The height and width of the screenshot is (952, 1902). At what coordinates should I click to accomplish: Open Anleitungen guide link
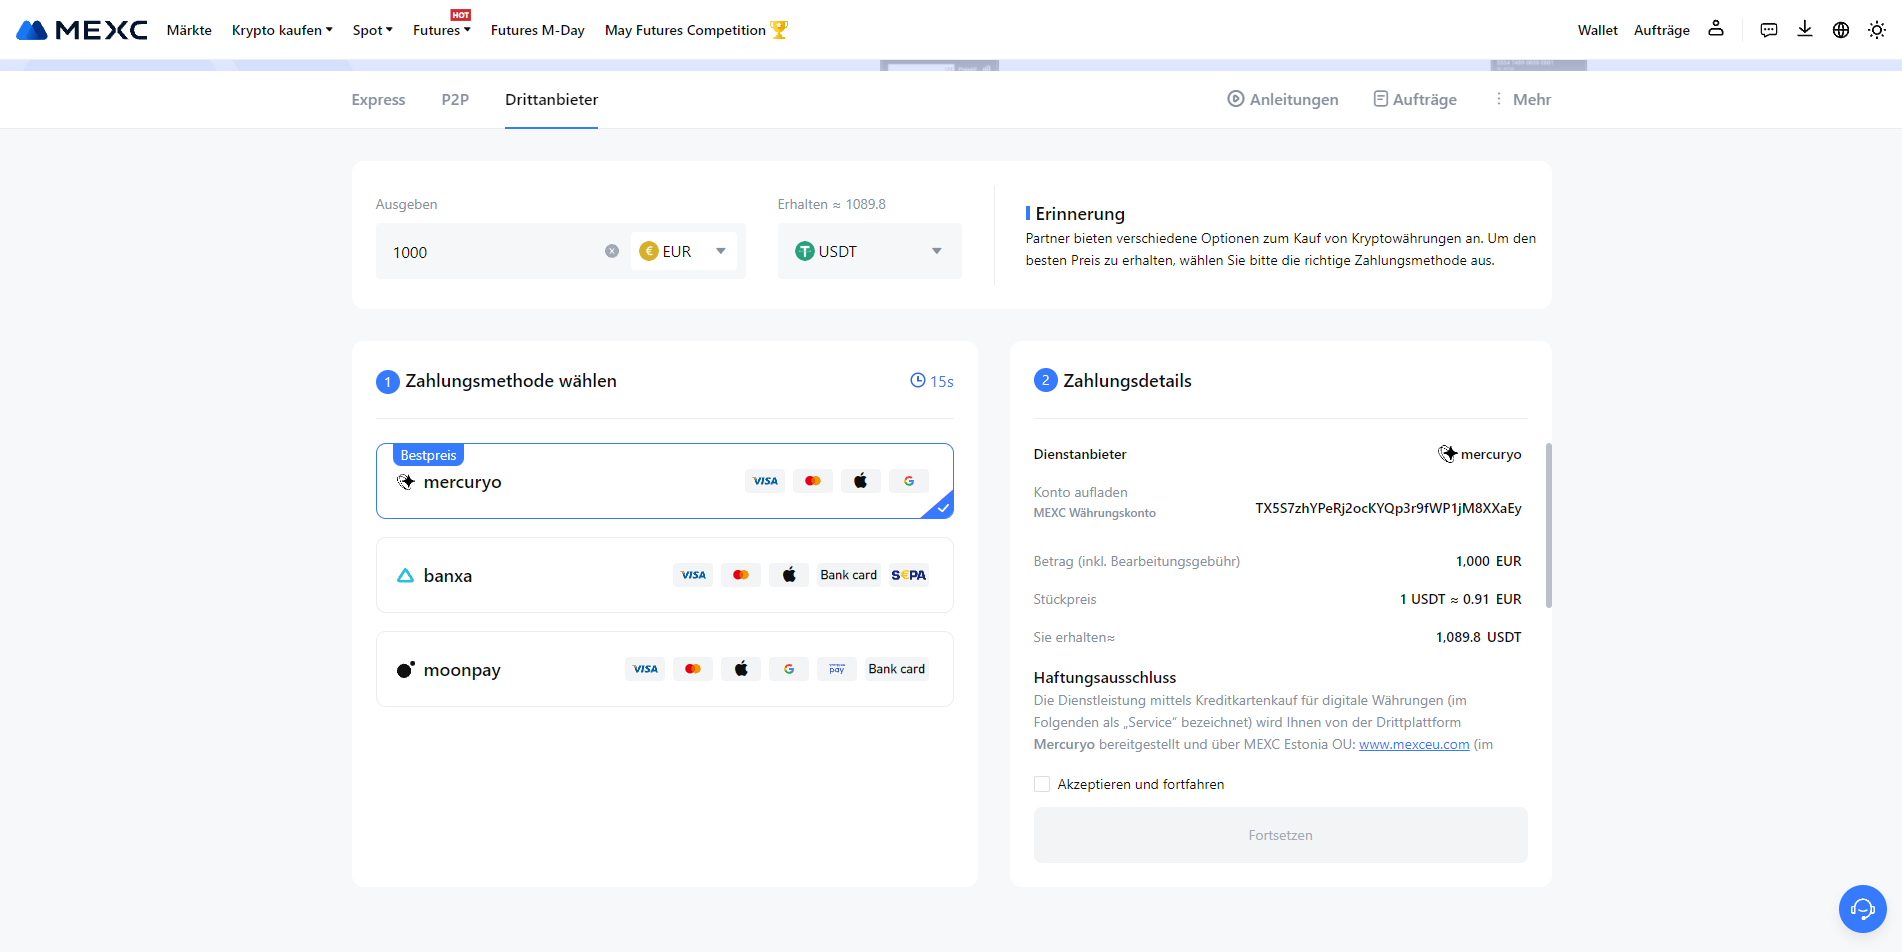point(1283,99)
